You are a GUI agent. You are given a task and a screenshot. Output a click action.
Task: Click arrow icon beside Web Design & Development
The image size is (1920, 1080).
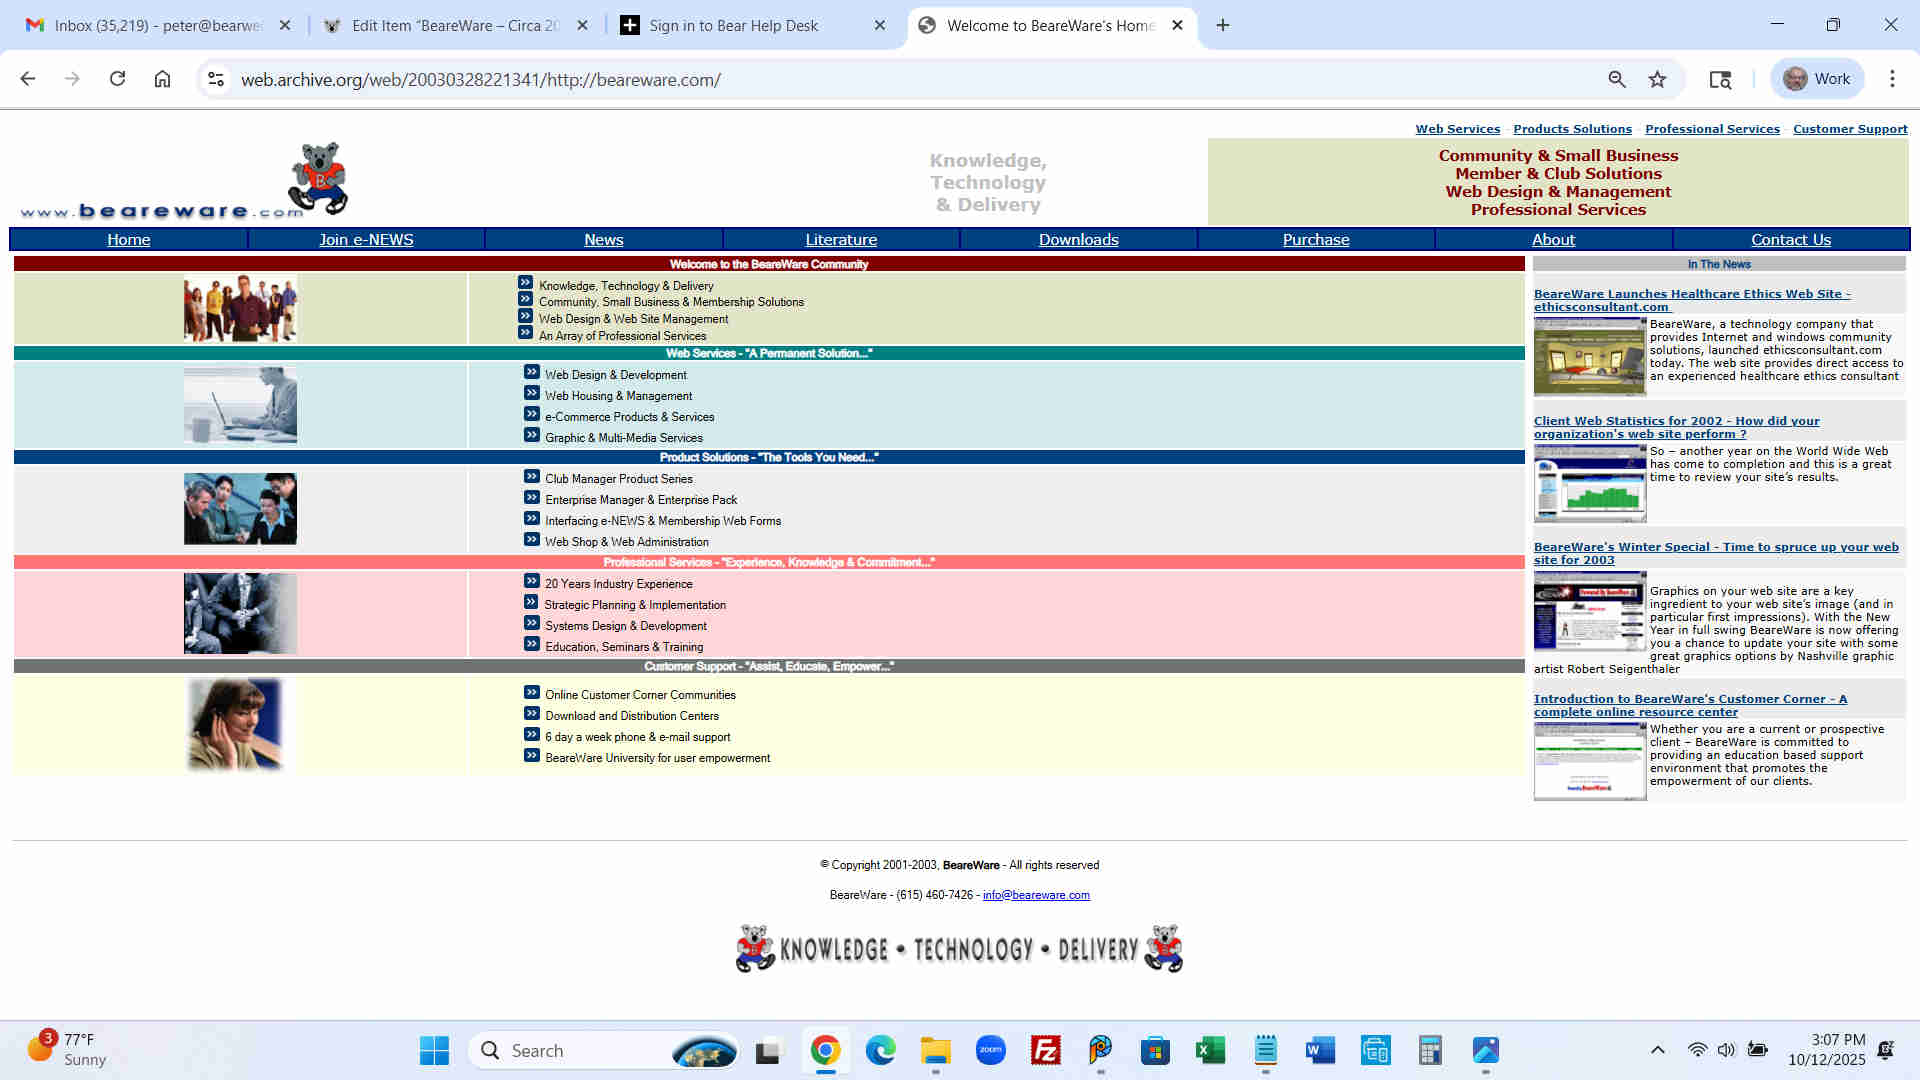click(x=531, y=372)
